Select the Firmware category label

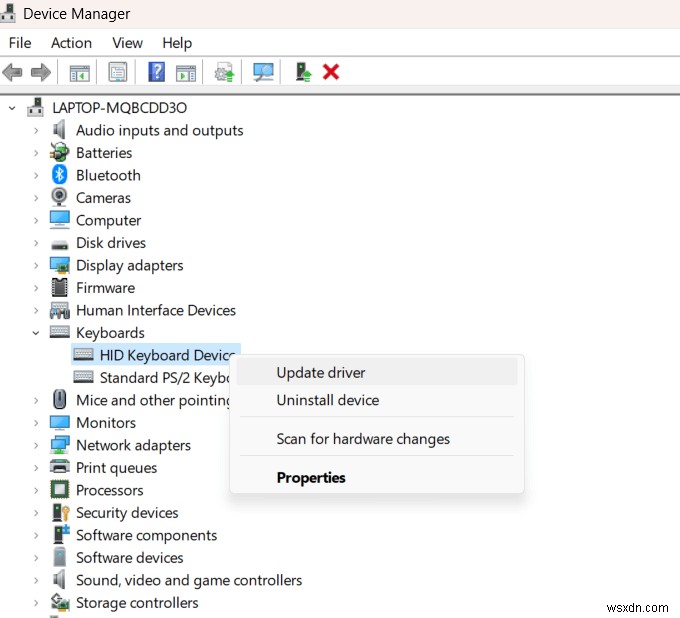pyautogui.click(x=105, y=288)
